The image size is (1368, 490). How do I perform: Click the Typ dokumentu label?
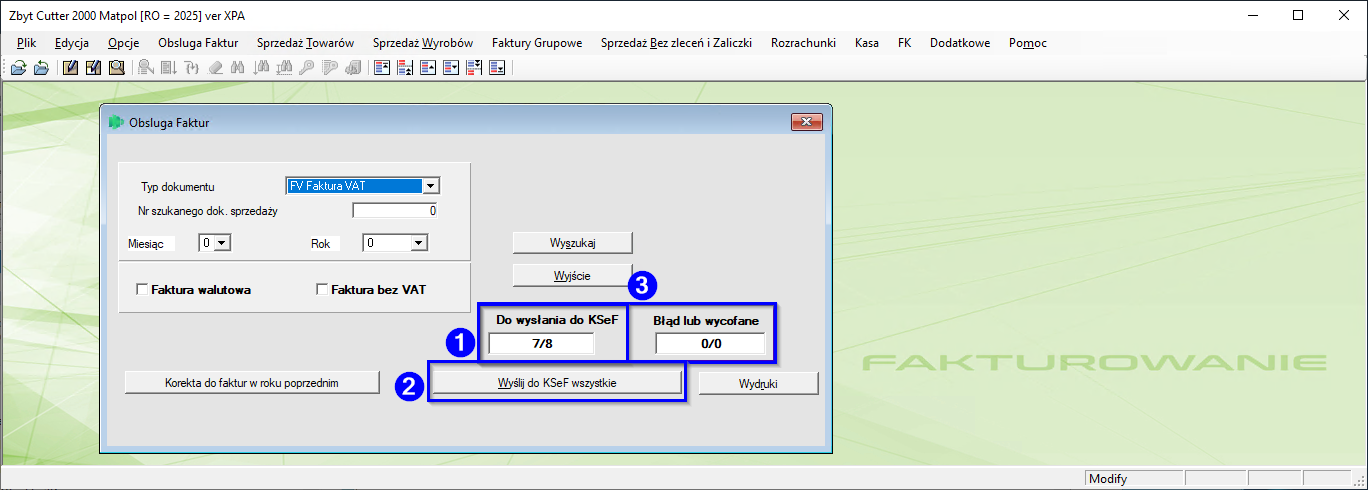click(x=178, y=187)
